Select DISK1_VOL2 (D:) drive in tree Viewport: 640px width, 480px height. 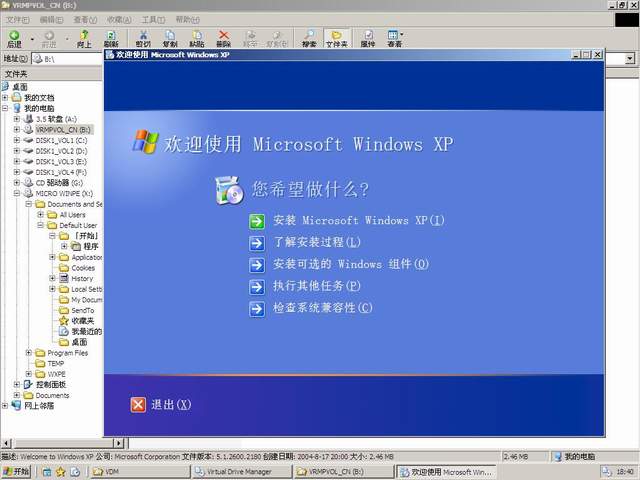(61, 151)
